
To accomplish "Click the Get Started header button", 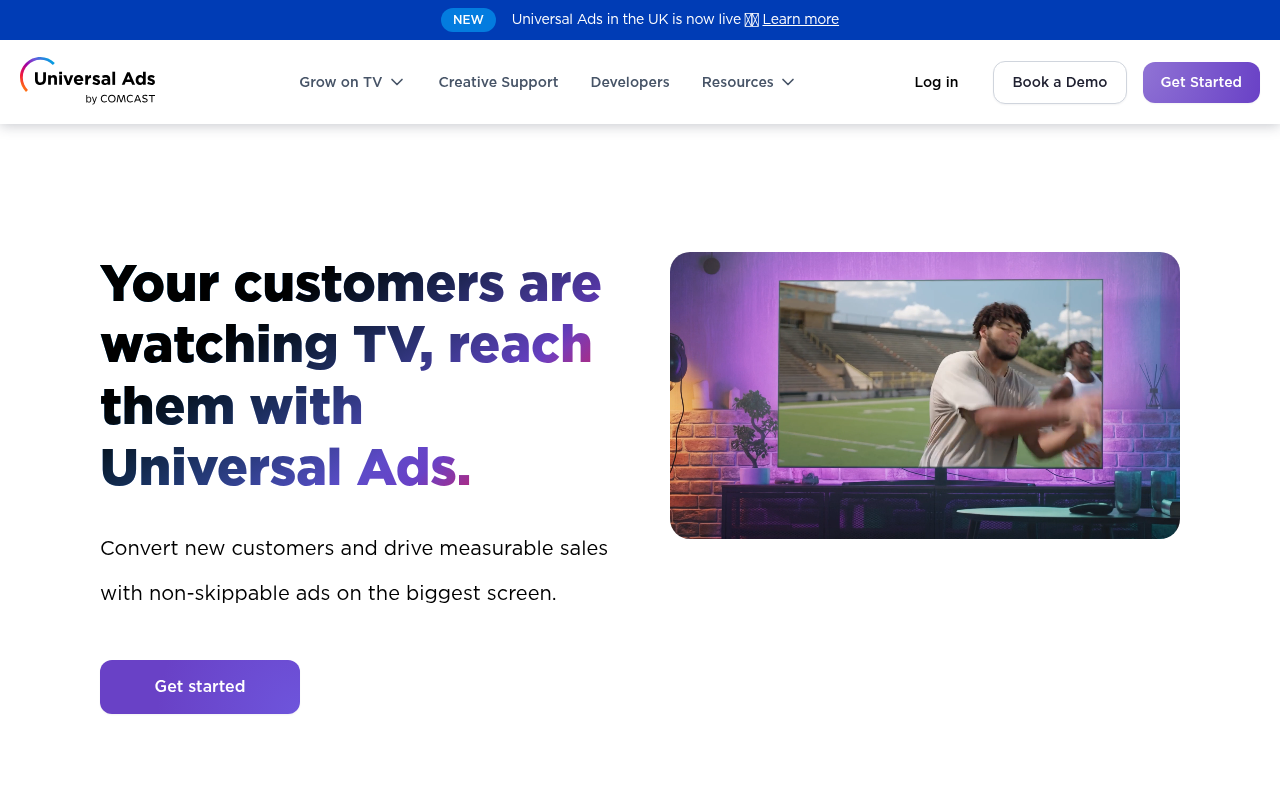I will pos(1201,82).
